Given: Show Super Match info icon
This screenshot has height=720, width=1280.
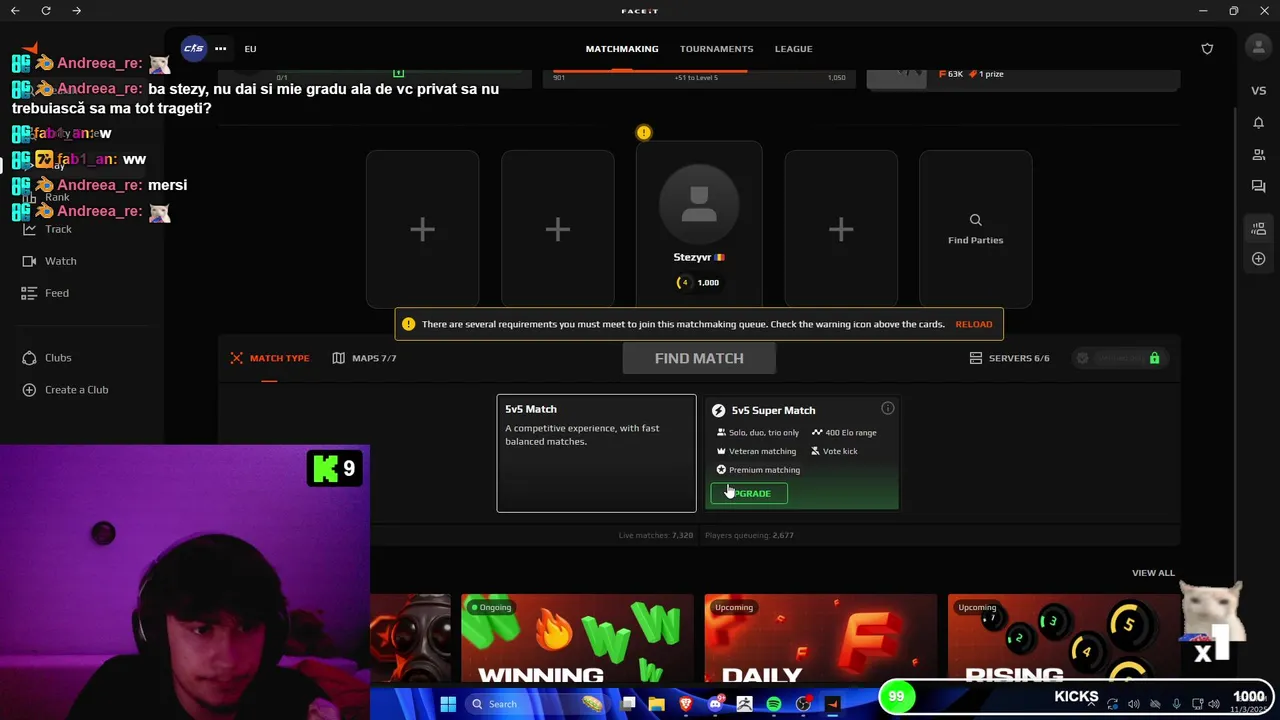Looking at the screenshot, I should coord(887,408).
